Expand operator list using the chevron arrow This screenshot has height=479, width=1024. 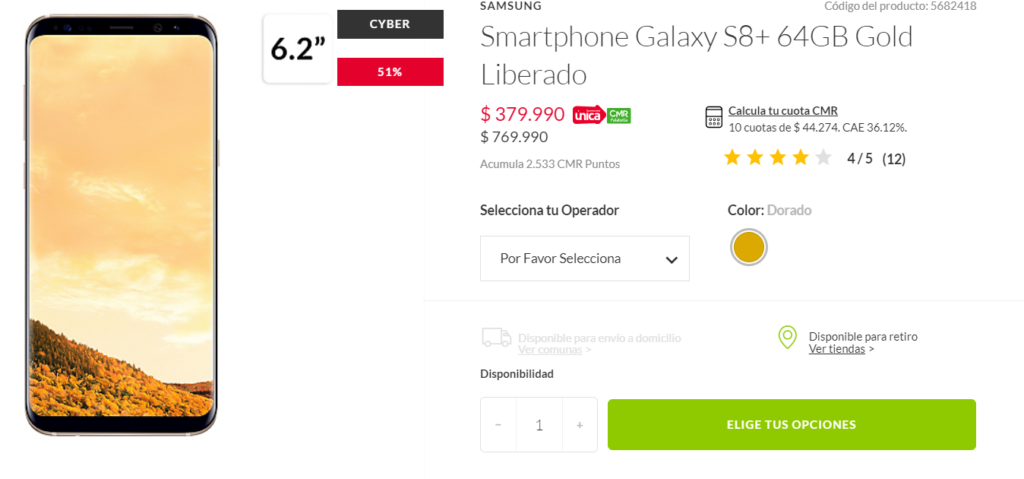pyautogui.click(x=672, y=260)
